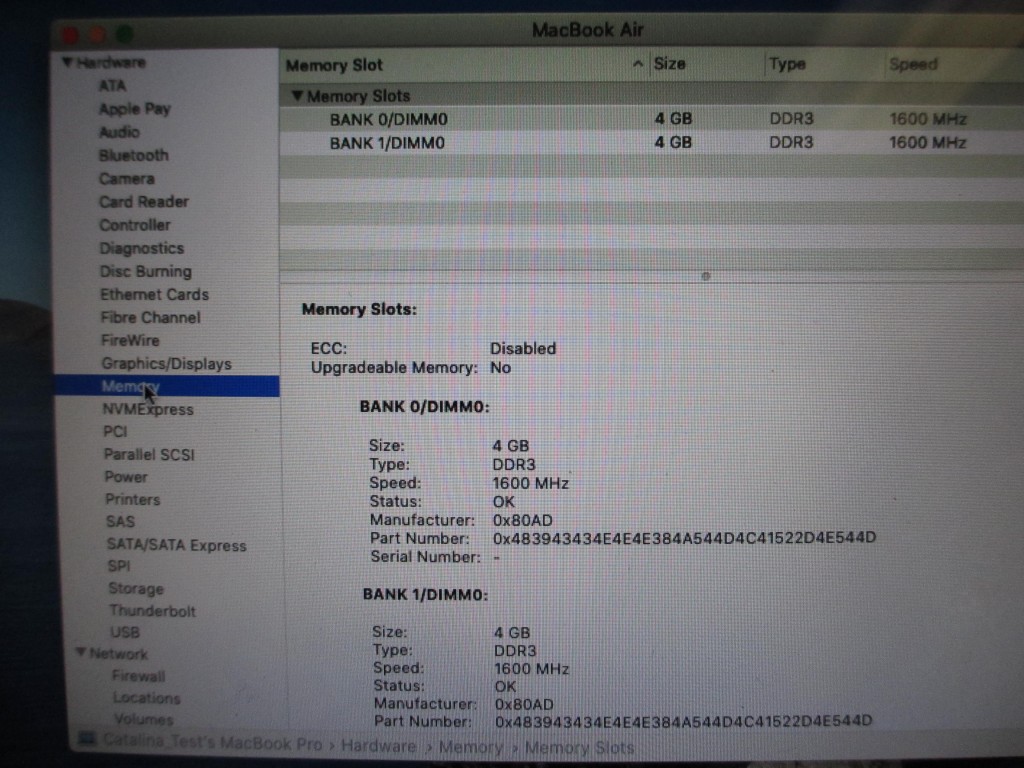1024x768 pixels.
Task: Click the 1600 MHz cell in BANK 1/DIMM0 table row
Action: pos(927,142)
